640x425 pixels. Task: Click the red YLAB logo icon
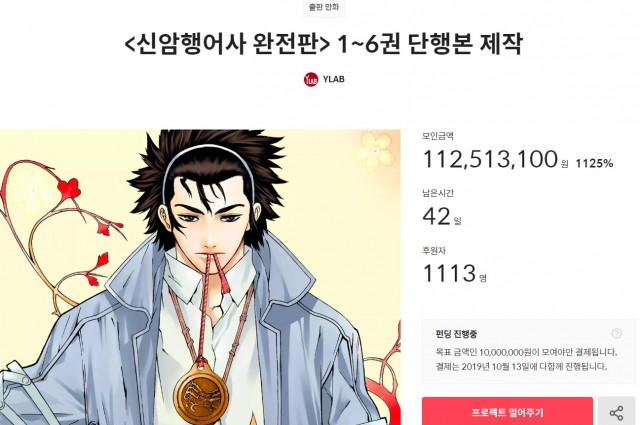tap(311, 79)
